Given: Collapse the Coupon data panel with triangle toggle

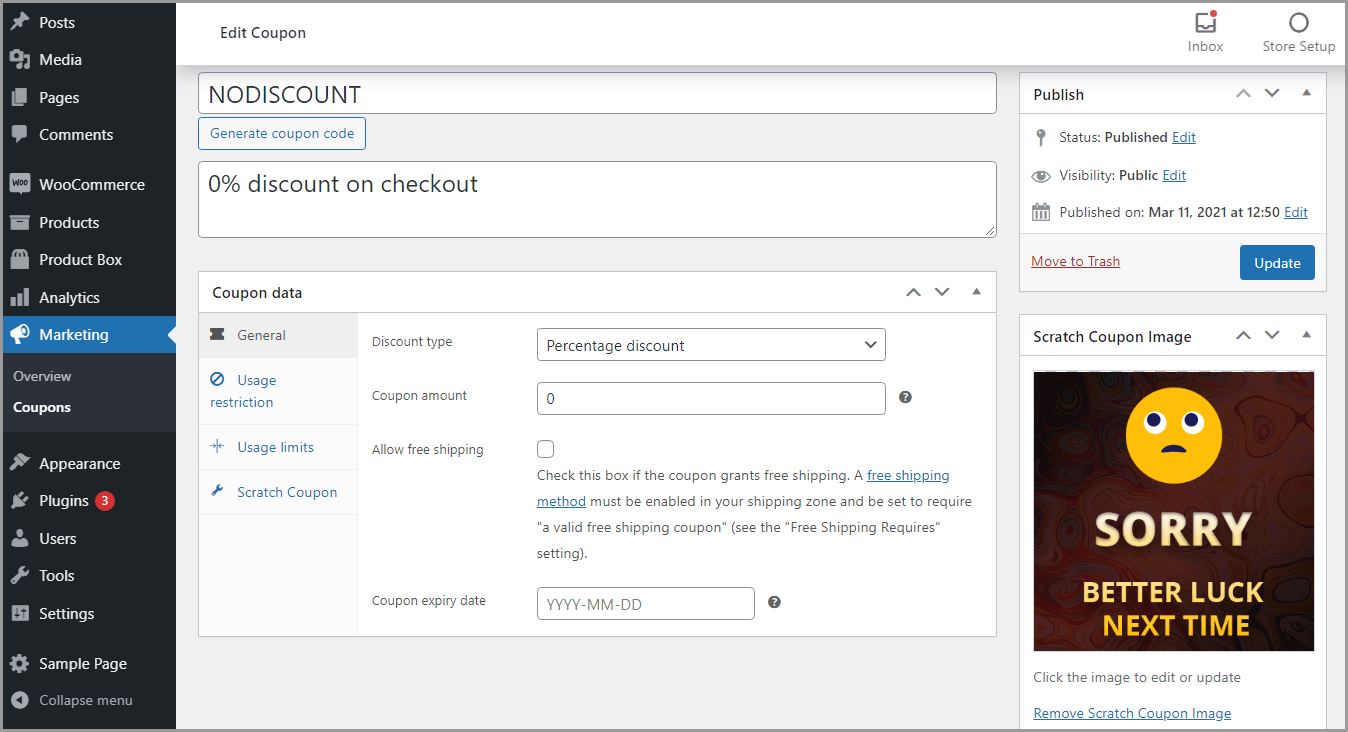Looking at the screenshot, I should click(977, 292).
